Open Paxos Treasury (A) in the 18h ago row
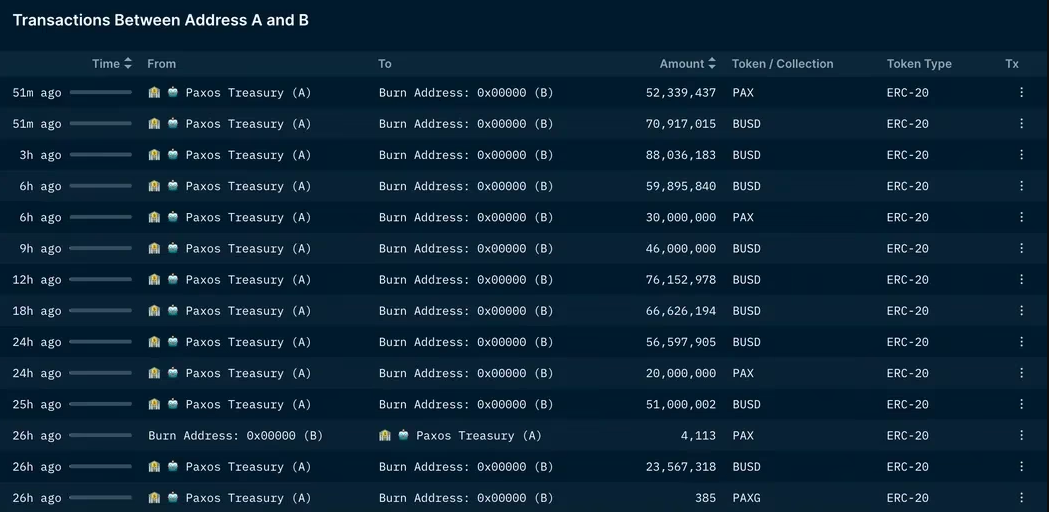1049x512 pixels. (248, 311)
